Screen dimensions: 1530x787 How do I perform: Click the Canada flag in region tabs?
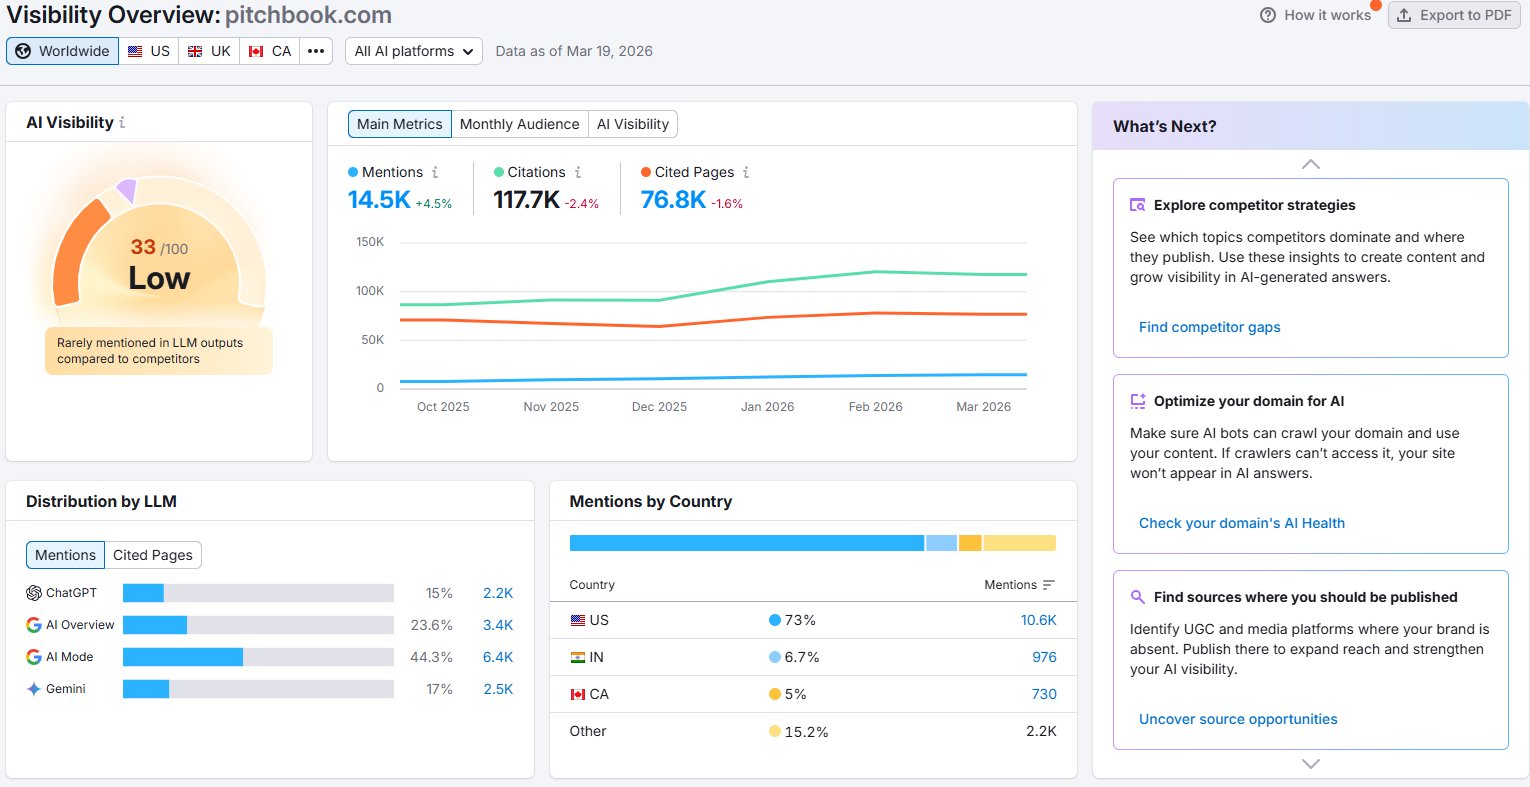coord(256,51)
